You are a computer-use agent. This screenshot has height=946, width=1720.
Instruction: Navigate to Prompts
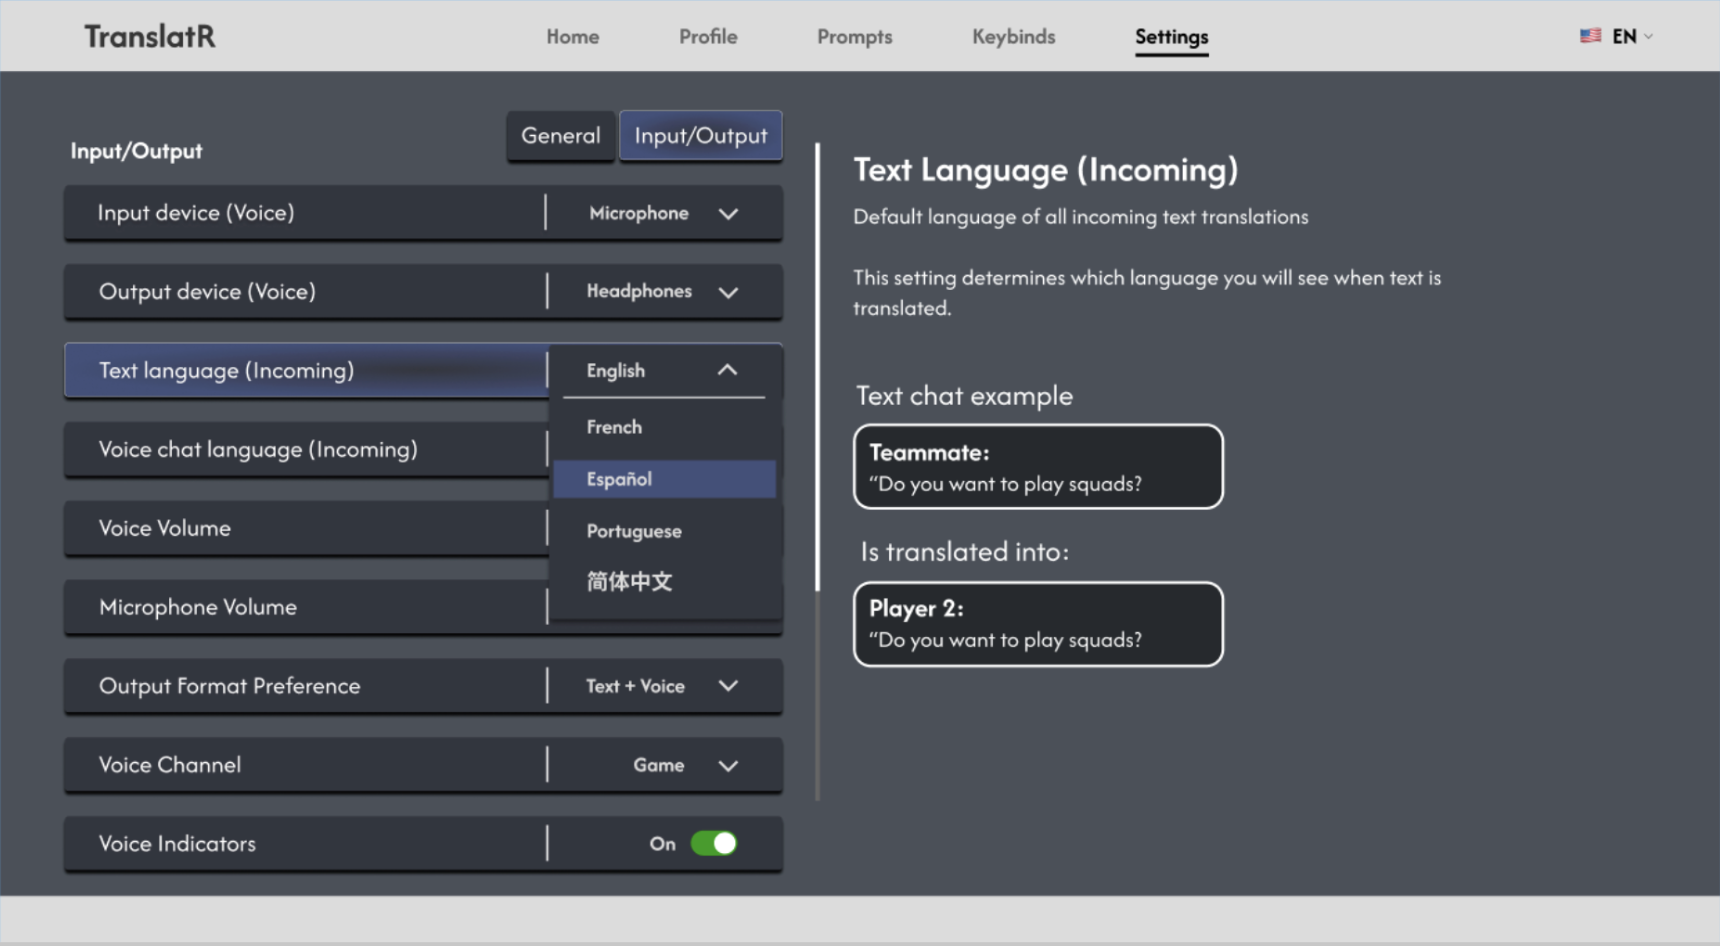855,37
